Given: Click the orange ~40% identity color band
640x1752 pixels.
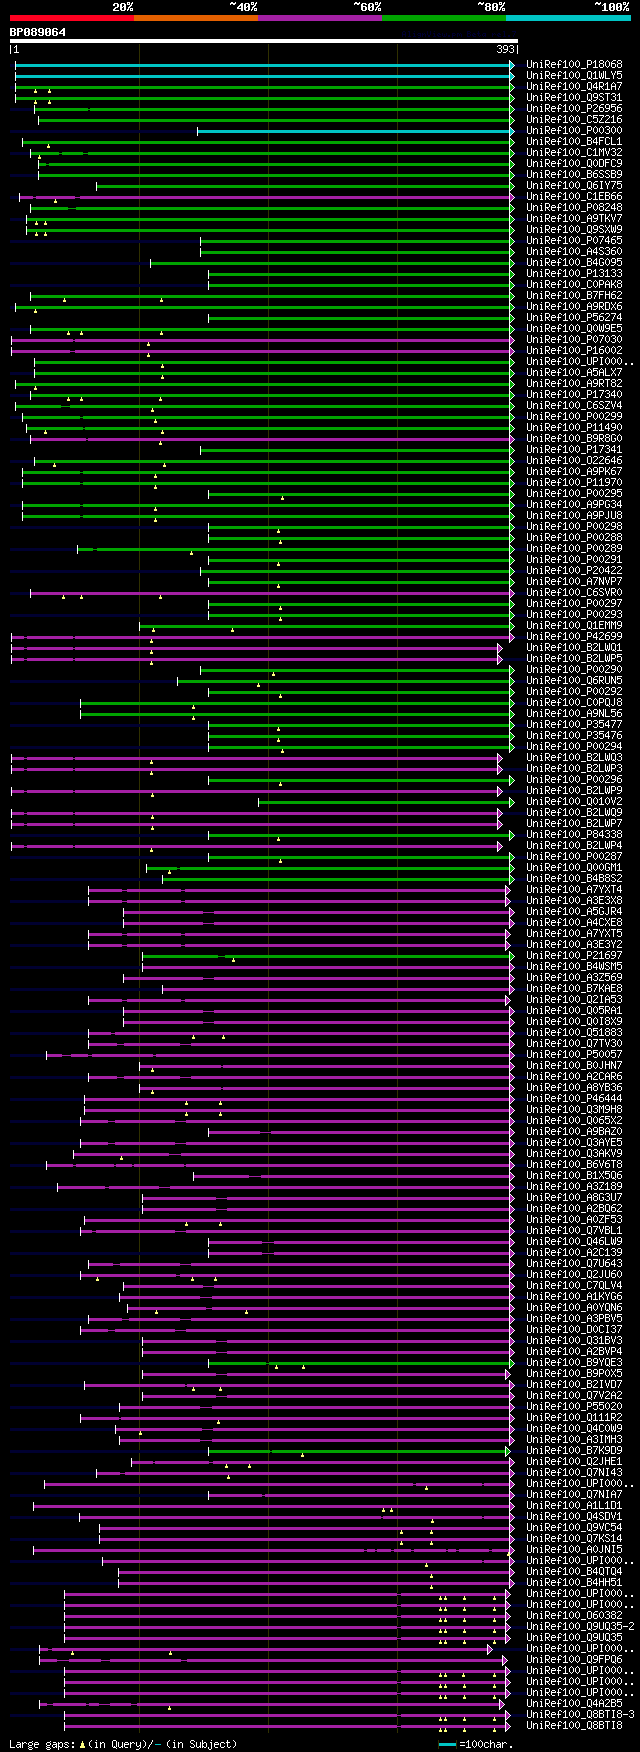Looking at the screenshot, I should coord(196,17).
